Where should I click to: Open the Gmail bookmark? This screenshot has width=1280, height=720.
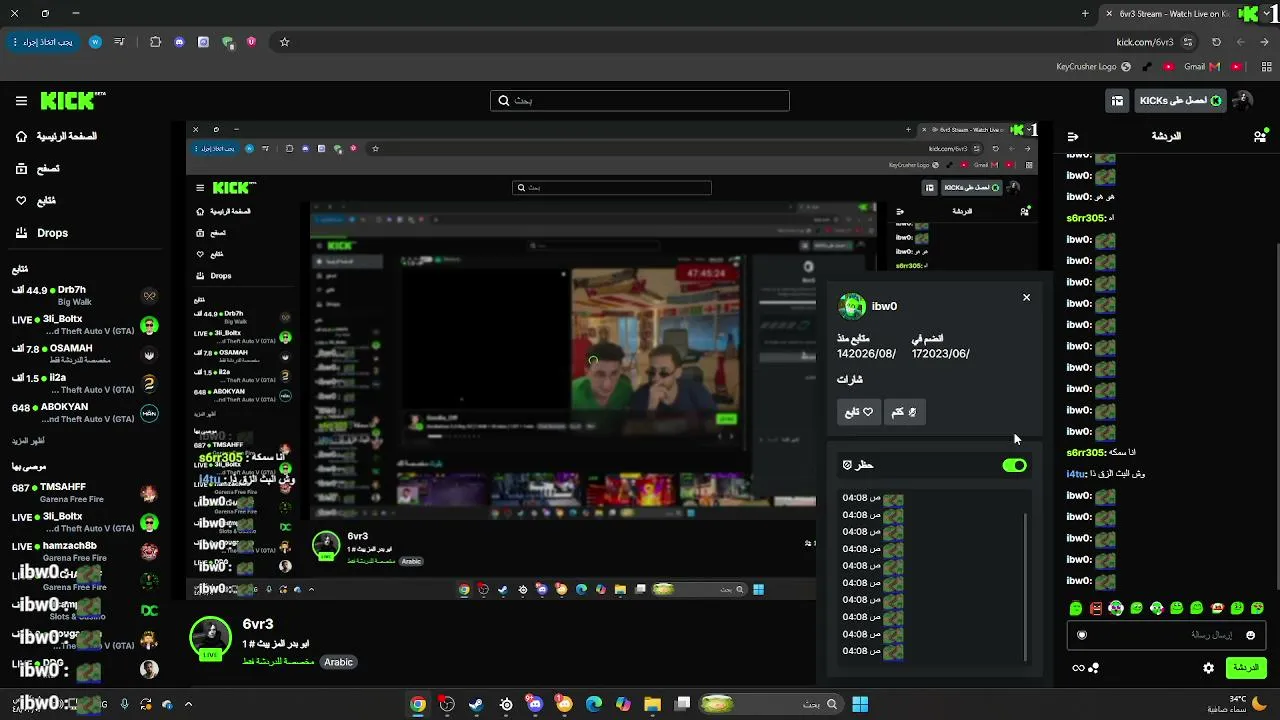(x=1201, y=67)
